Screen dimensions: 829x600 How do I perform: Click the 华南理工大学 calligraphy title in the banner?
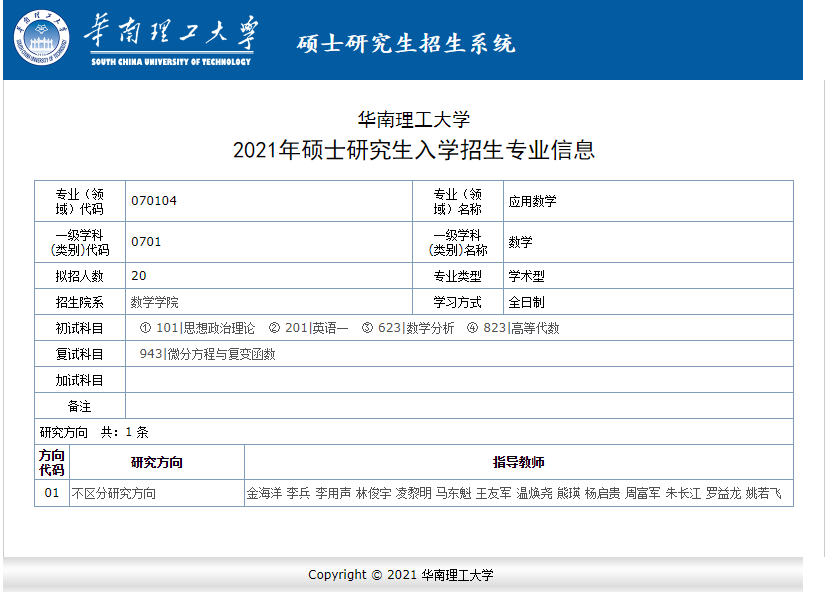pos(171,32)
